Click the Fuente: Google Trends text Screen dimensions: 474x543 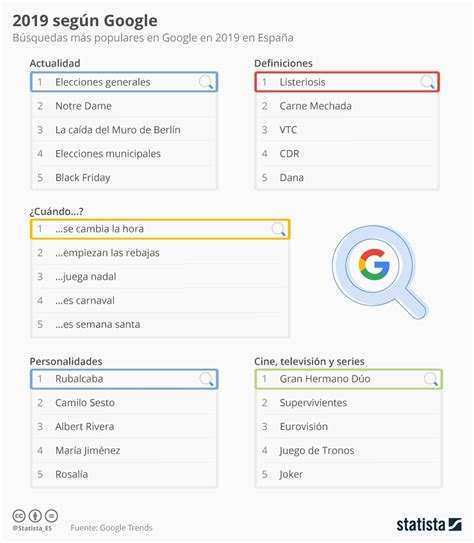tap(111, 528)
